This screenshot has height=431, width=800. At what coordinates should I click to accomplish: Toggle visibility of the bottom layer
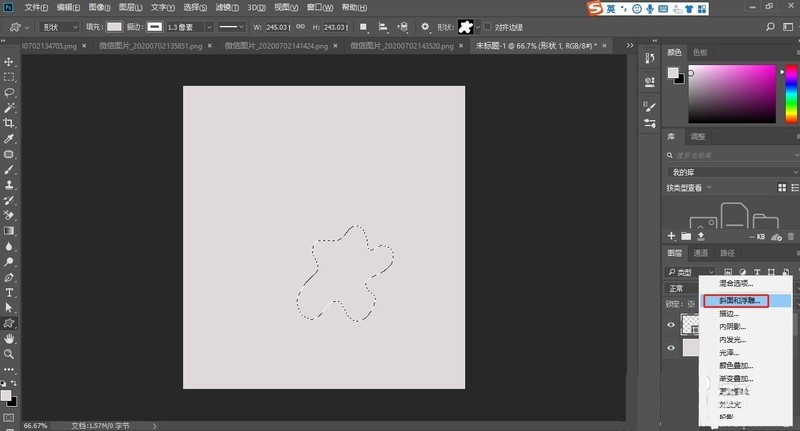tap(671, 349)
